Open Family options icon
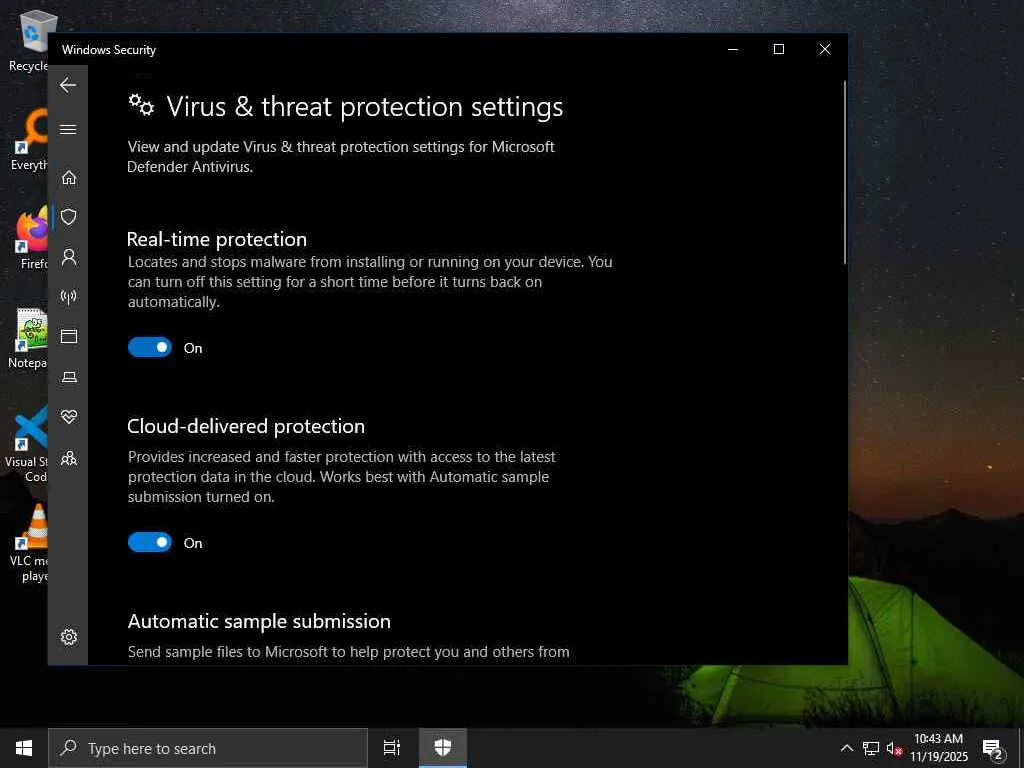 pyautogui.click(x=69, y=458)
